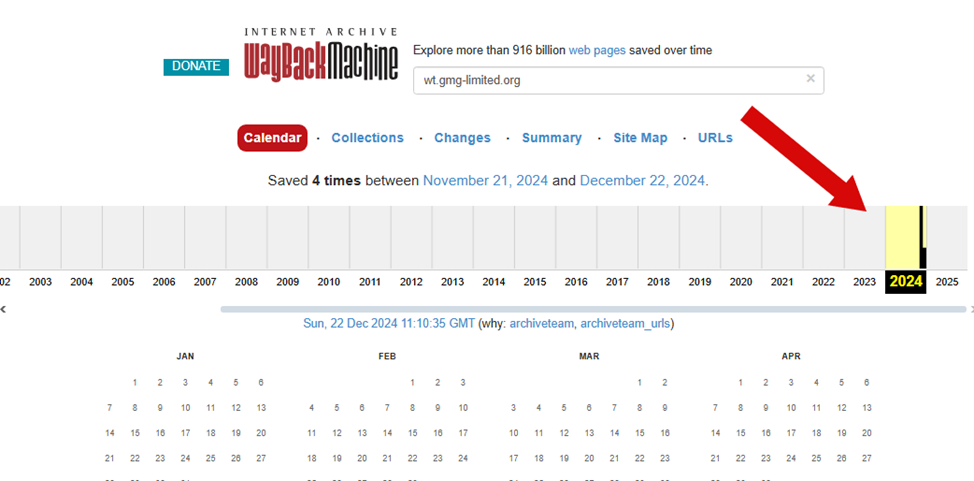Click the URL search input field
974x481 pixels.
click(618, 80)
